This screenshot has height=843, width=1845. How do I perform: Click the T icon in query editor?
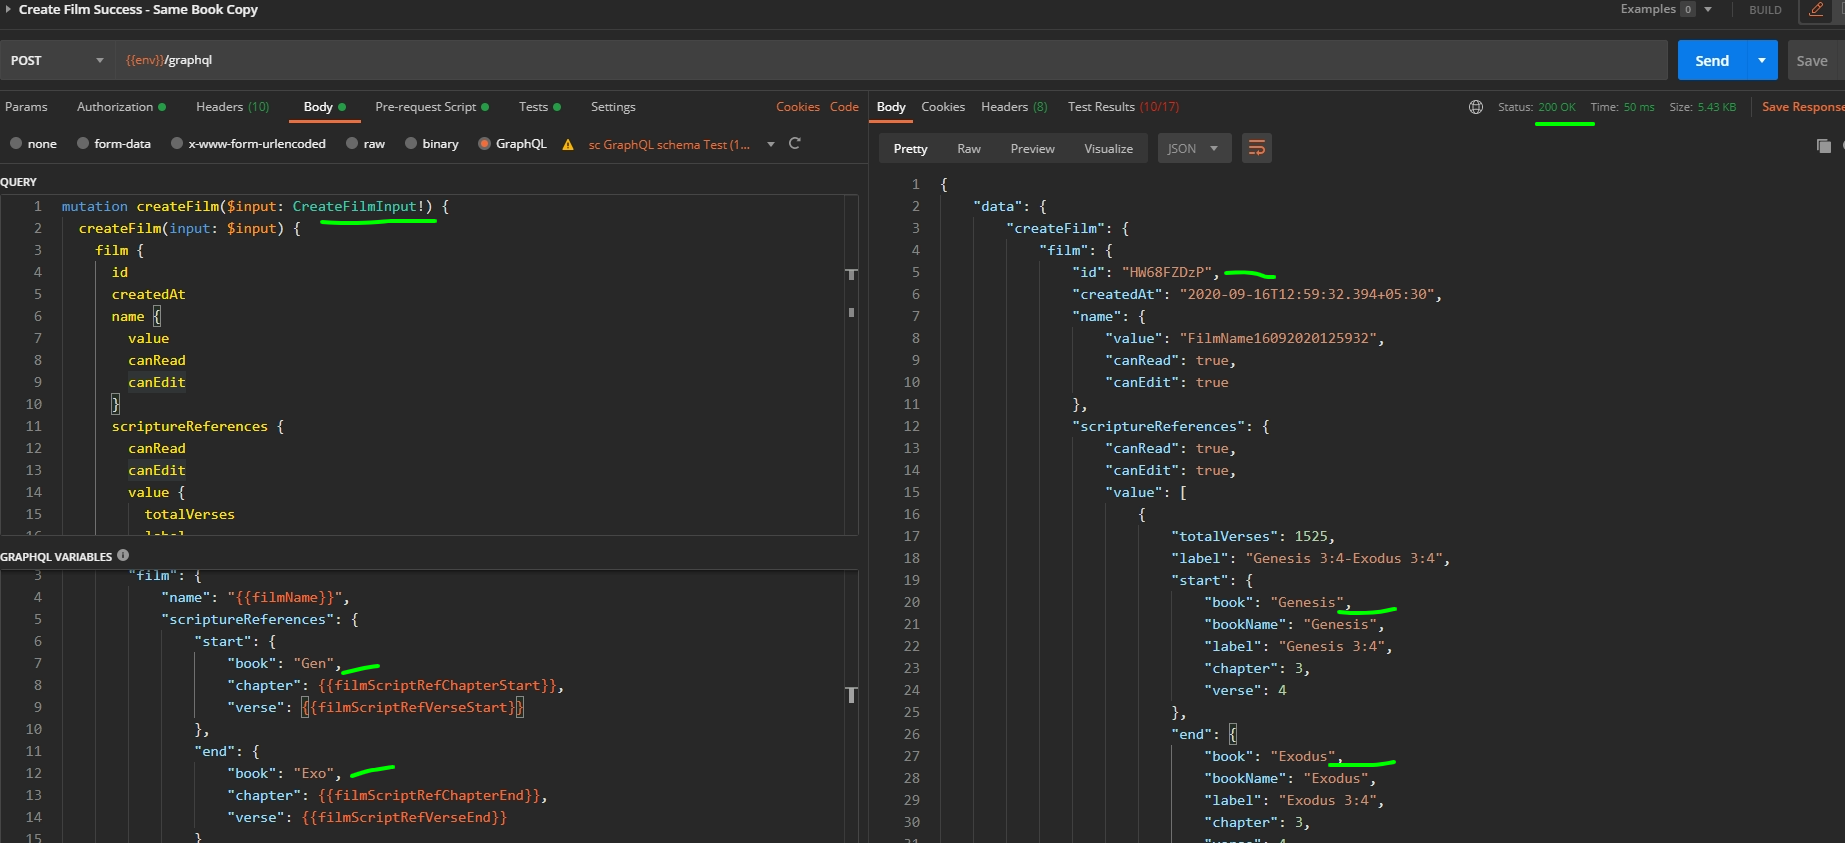tap(851, 274)
